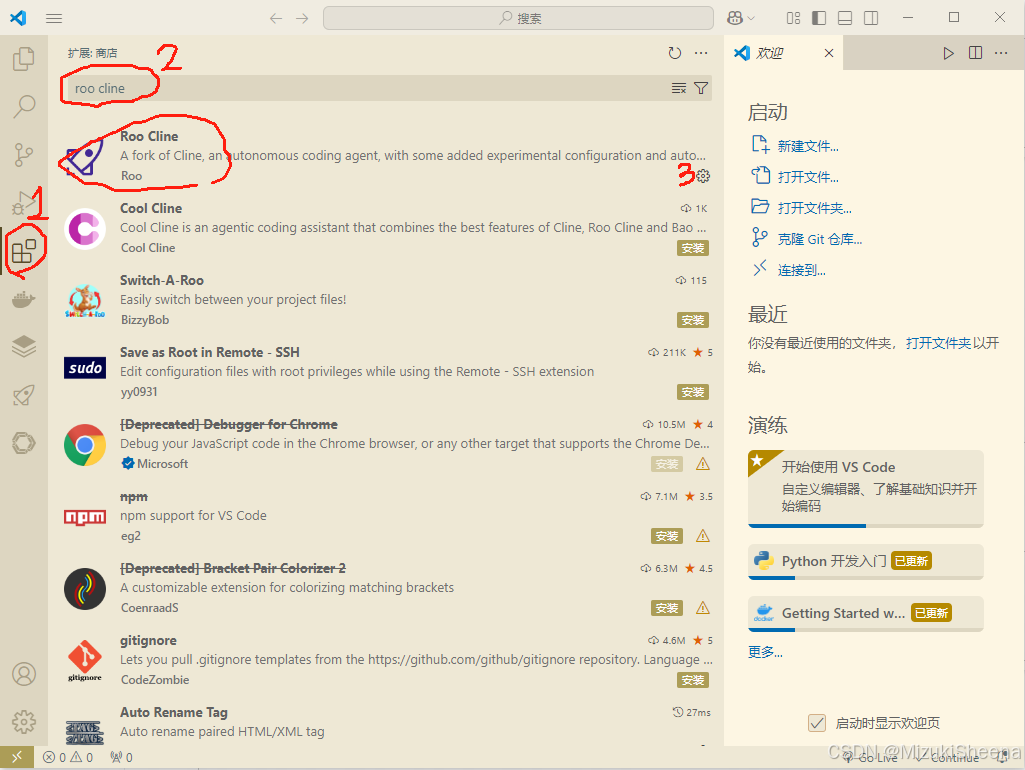
Task: Open the customize layout control
Action: coord(793,18)
